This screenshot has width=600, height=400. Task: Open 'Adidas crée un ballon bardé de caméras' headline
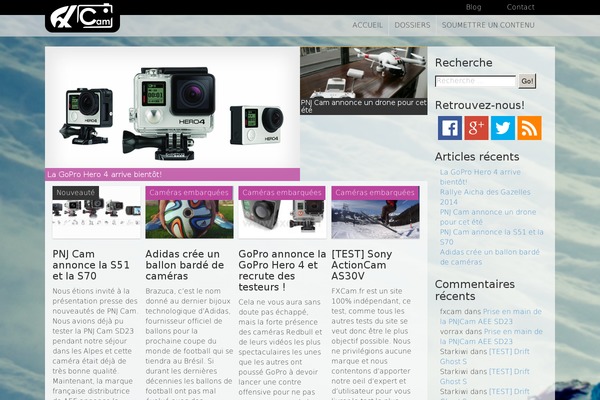pos(184,265)
